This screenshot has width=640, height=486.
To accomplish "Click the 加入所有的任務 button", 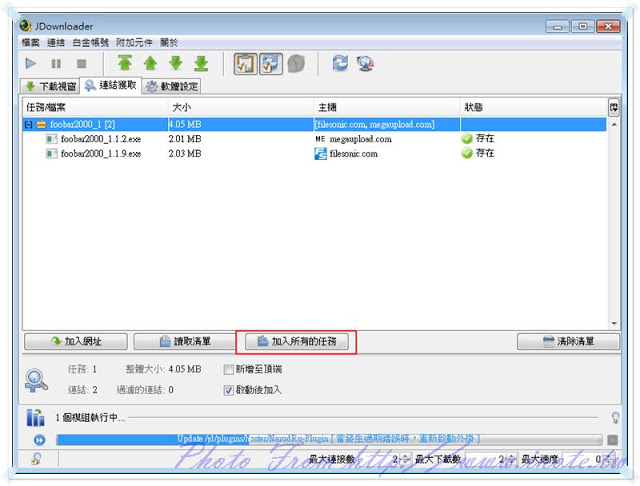I will tap(297, 342).
